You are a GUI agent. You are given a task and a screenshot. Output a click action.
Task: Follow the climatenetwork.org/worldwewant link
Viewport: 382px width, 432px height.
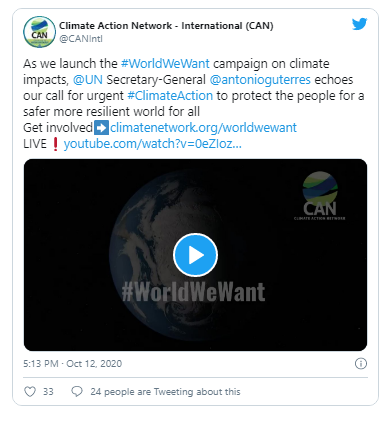pyautogui.click(x=203, y=128)
